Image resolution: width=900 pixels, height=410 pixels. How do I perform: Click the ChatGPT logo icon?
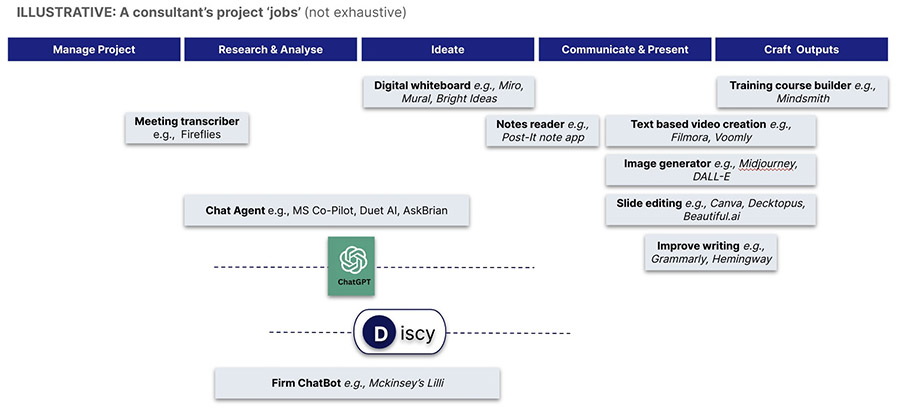tap(351, 266)
